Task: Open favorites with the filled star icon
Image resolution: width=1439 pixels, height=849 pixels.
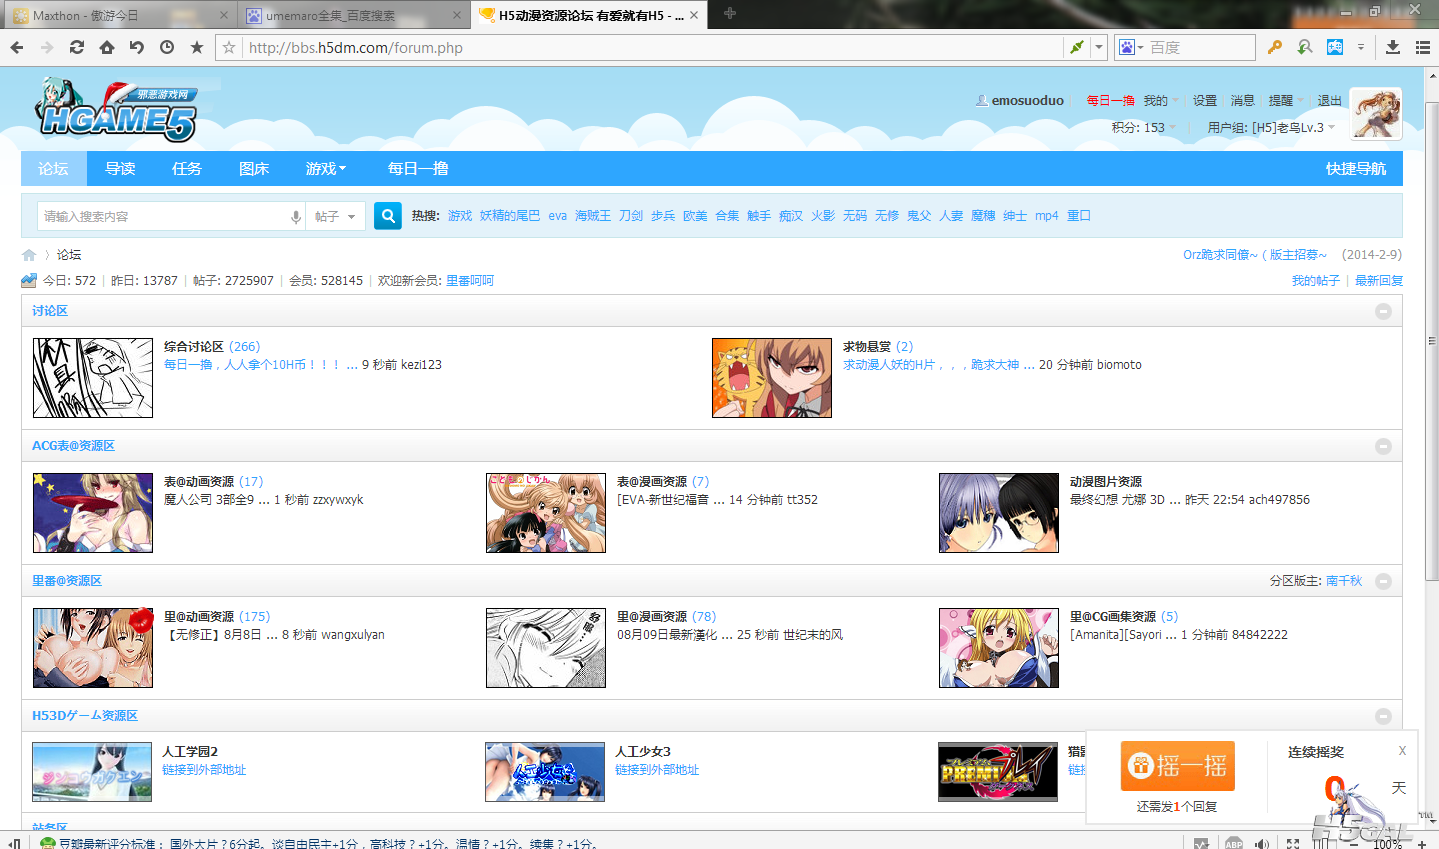Action: [197, 47]
